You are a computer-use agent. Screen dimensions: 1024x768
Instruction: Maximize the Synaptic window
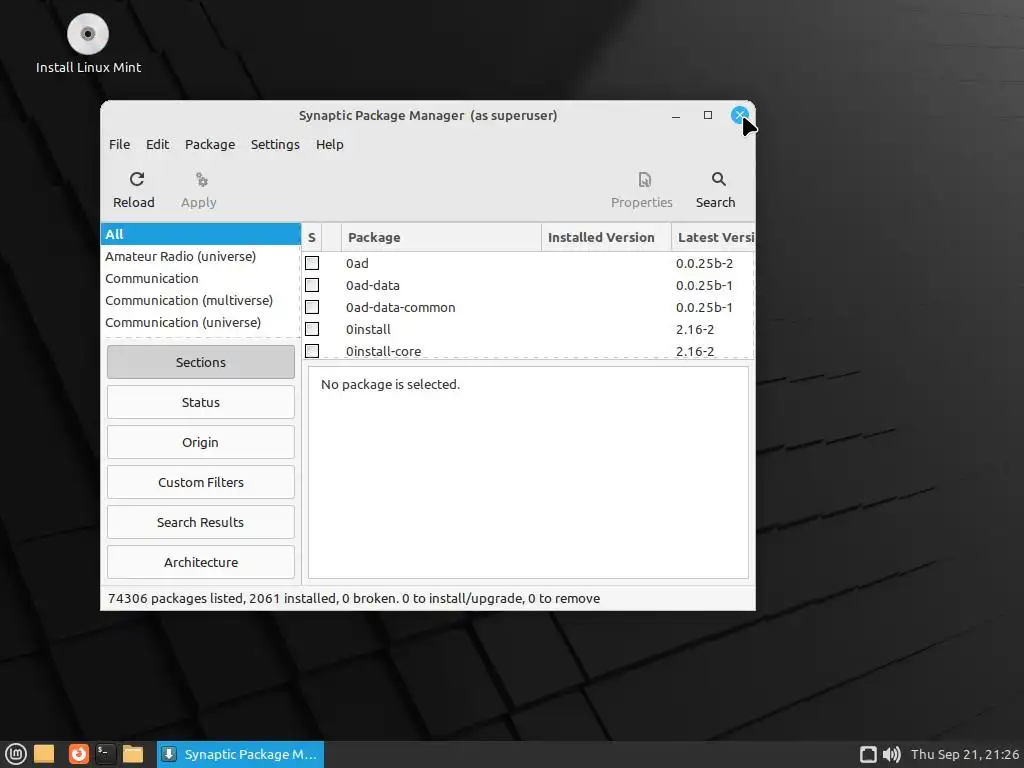708,116
